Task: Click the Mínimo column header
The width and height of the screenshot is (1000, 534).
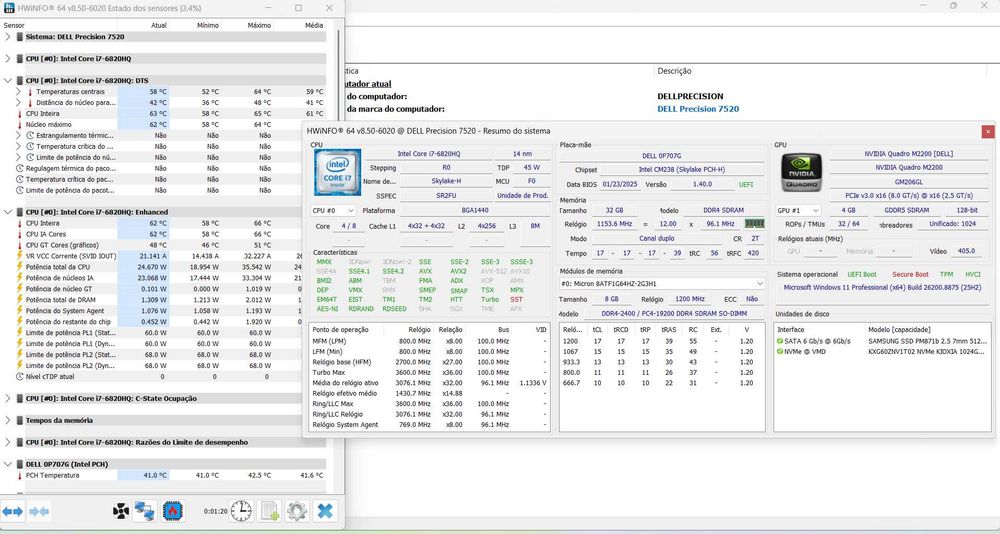Action: click(208, 26)
